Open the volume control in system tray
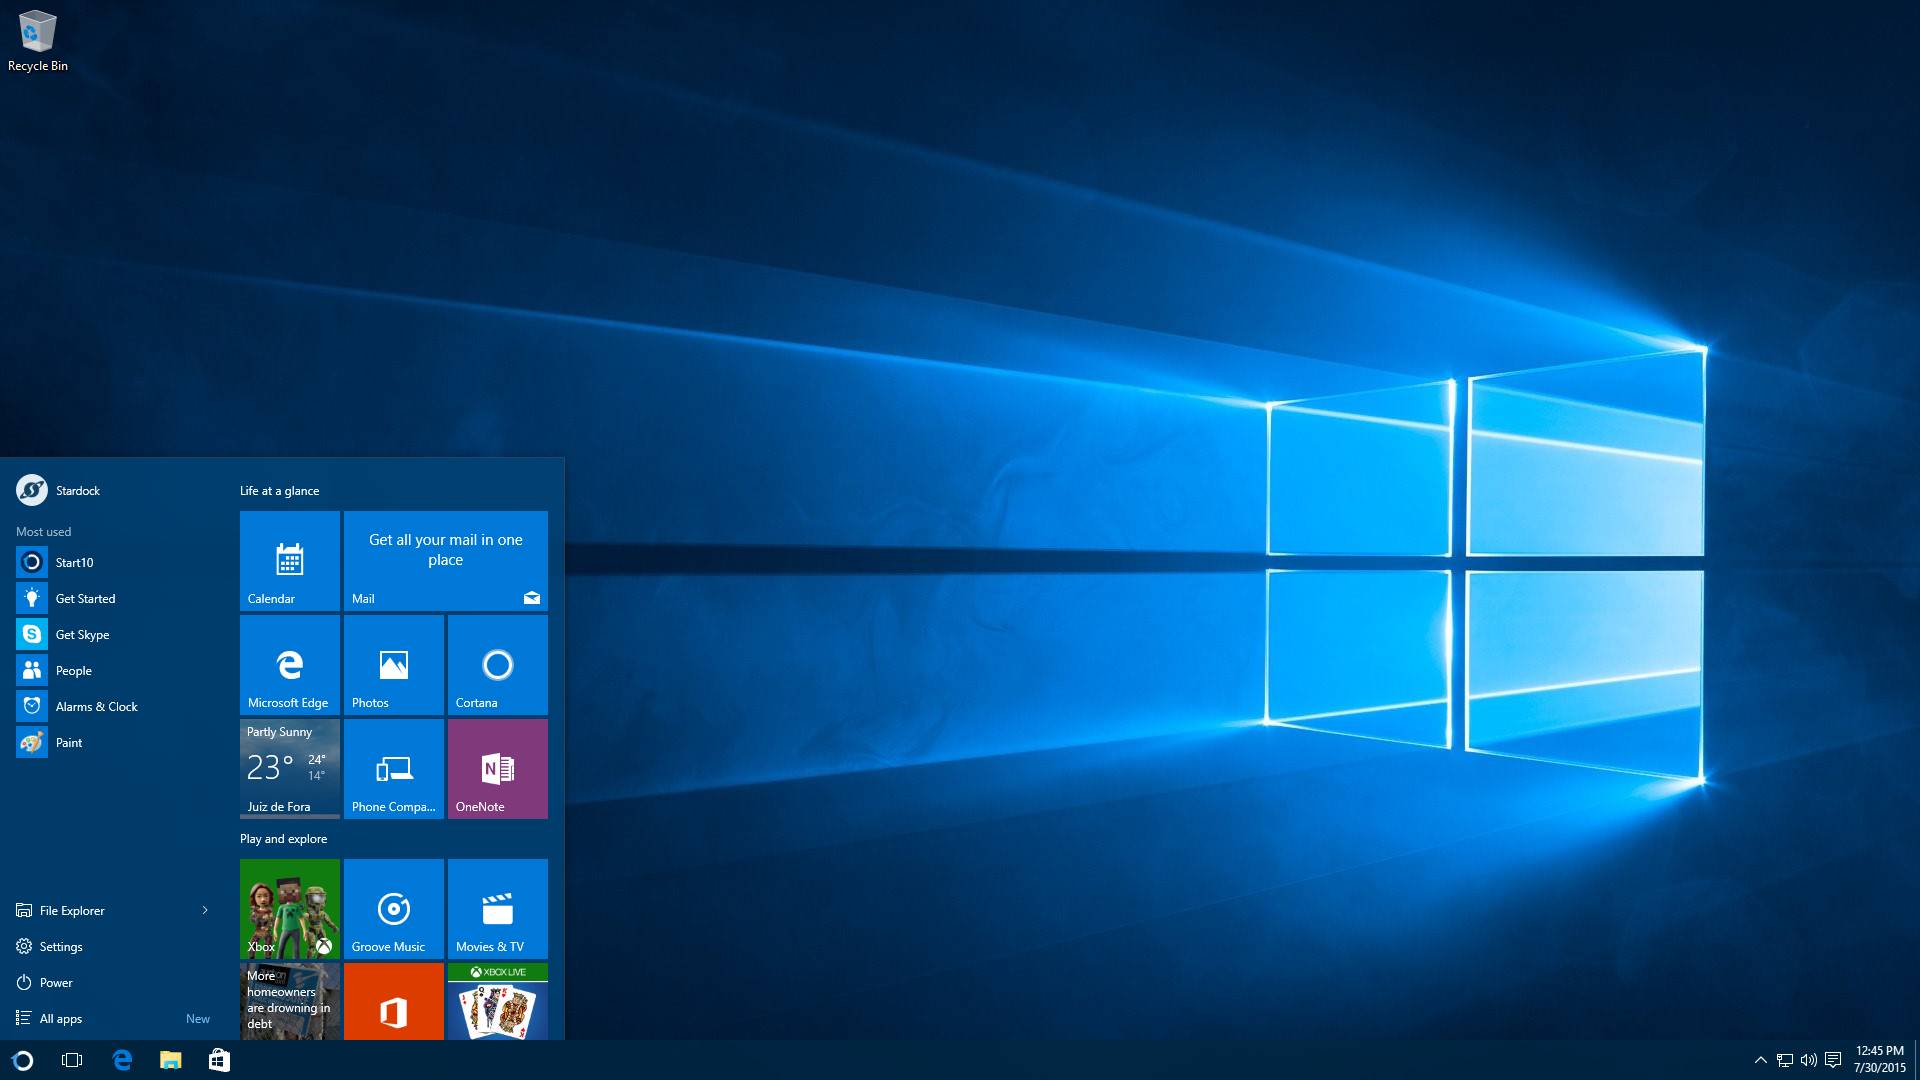Screen dimensions: 1920x1080 1808,1060
